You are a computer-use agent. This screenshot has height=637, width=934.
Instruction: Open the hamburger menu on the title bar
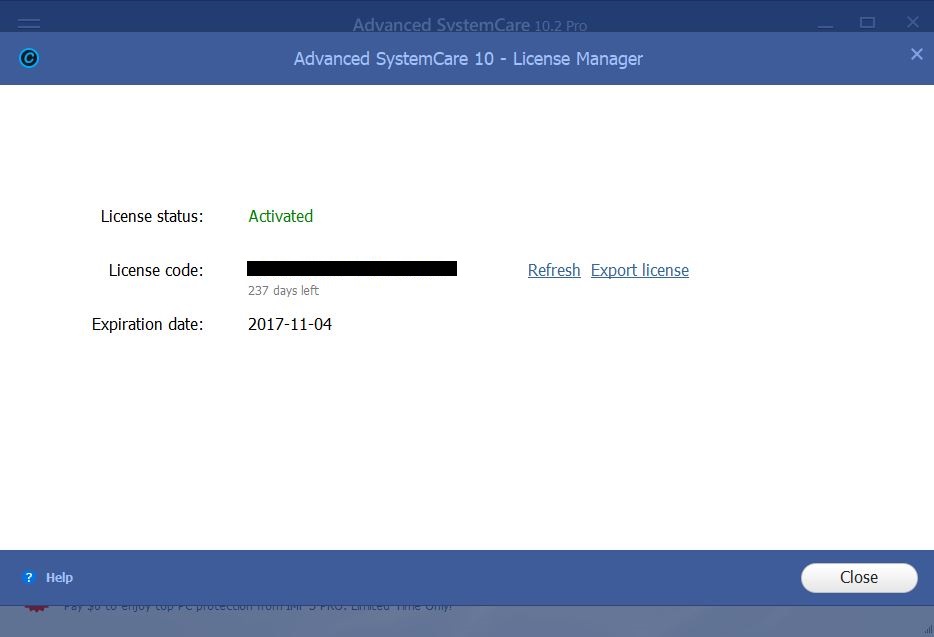click(x=28, y=25)
